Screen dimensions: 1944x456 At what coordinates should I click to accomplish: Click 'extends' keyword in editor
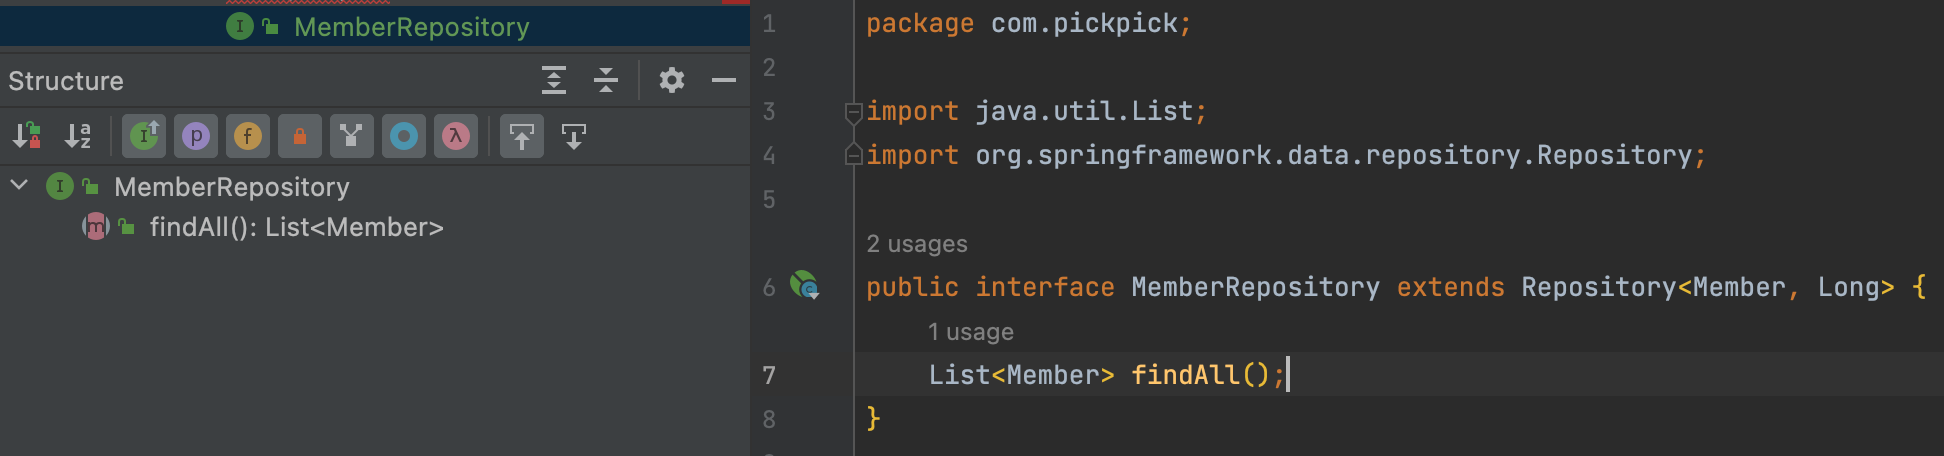[1451, 287]
